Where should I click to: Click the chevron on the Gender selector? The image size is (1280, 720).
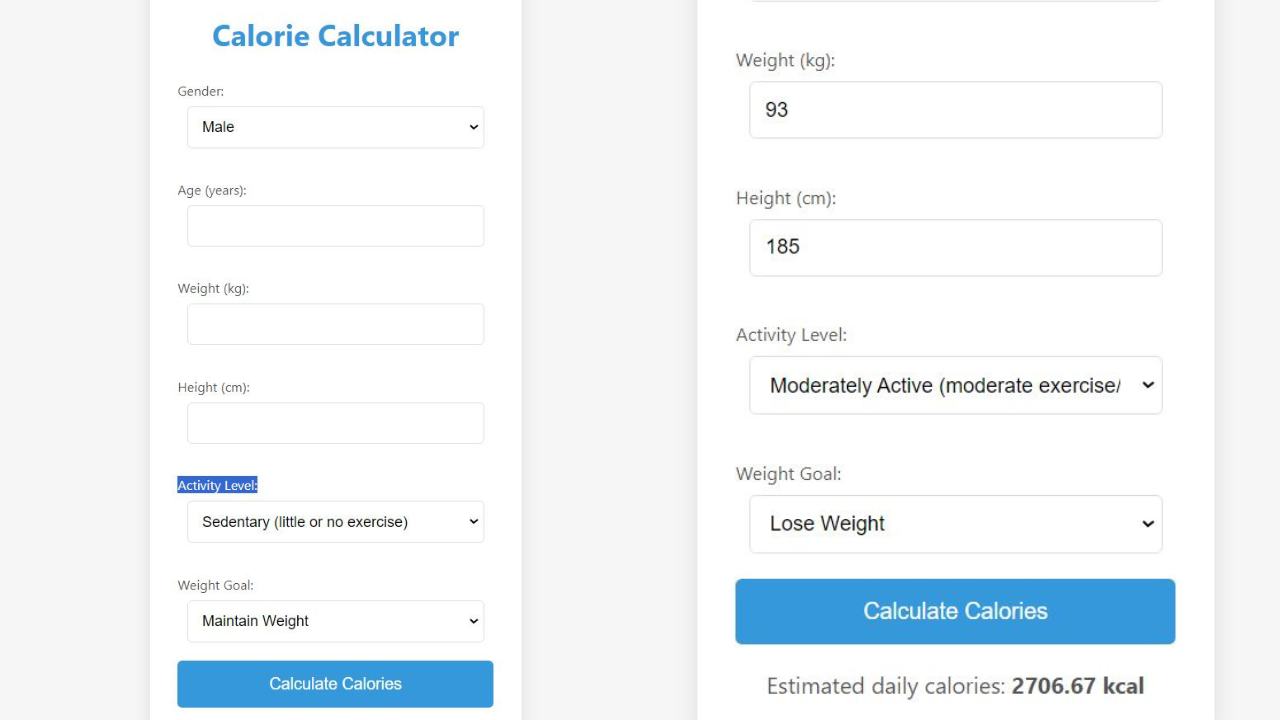pos(473,127)
